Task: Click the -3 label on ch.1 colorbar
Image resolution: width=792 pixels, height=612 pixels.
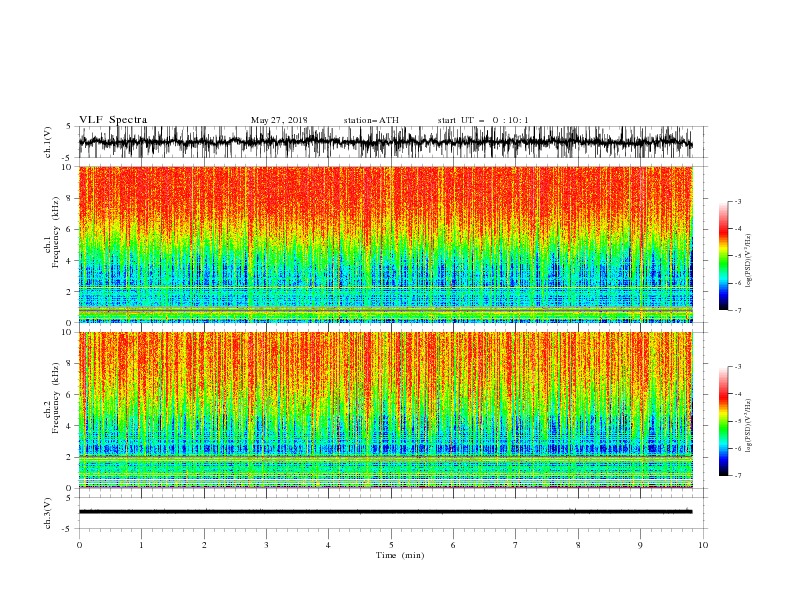Action: pos(738,201)
